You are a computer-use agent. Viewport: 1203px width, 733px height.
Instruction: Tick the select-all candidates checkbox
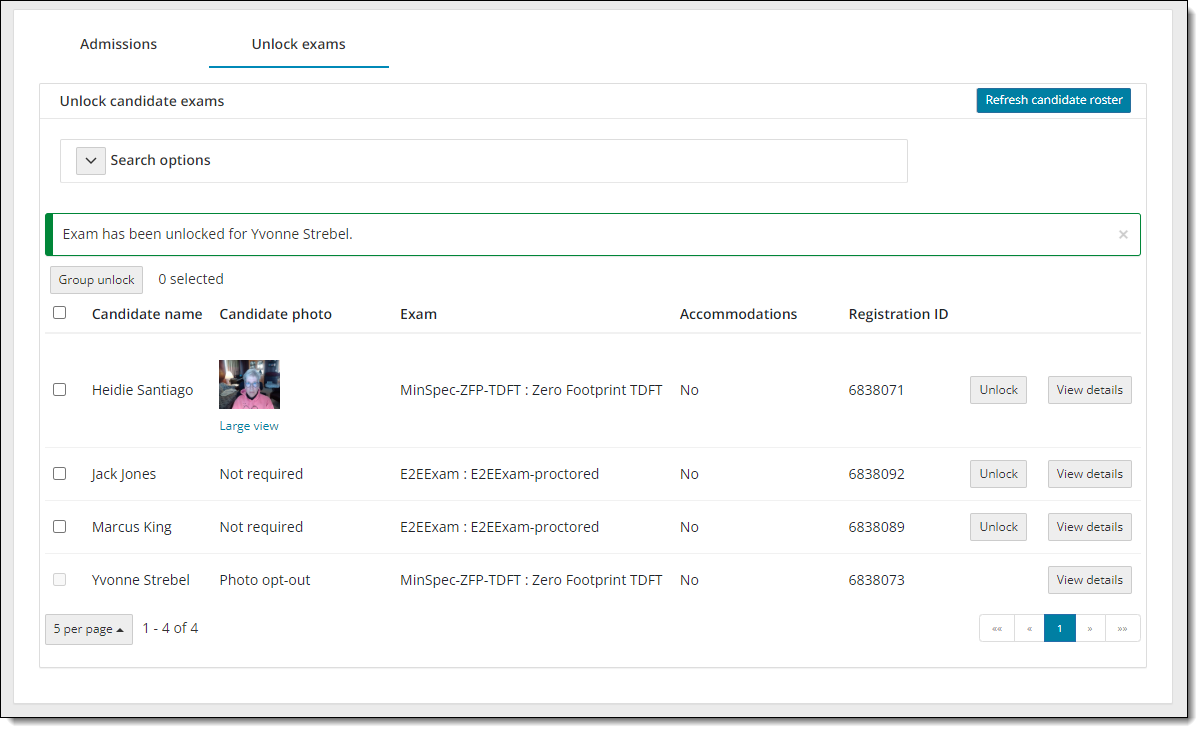point(60,313)
